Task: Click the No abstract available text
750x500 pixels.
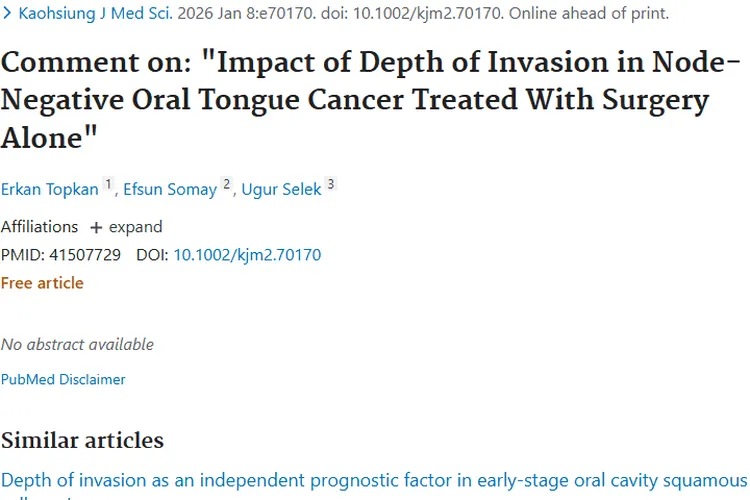Action: click(x=77, y=344)
